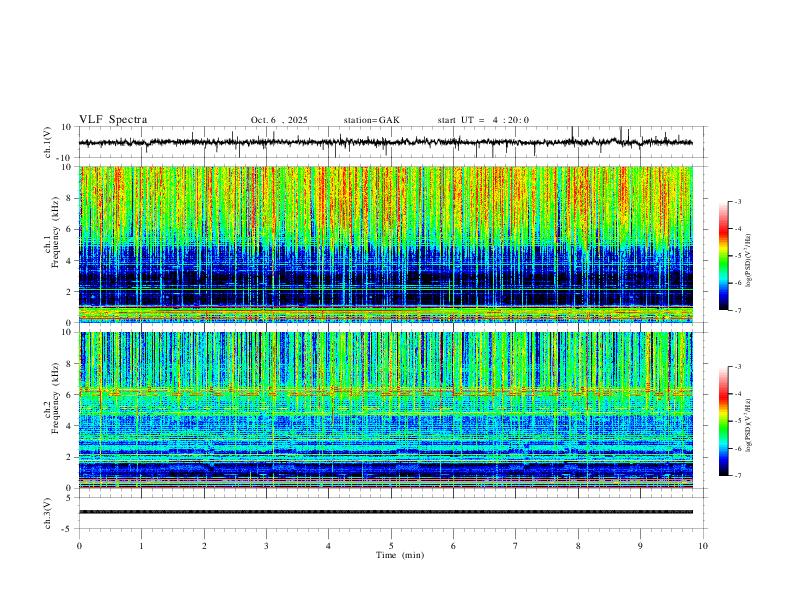Click the "ch.1(V)" waveform axis label
The image size is (792, 612).
click(x=48, y=142)
